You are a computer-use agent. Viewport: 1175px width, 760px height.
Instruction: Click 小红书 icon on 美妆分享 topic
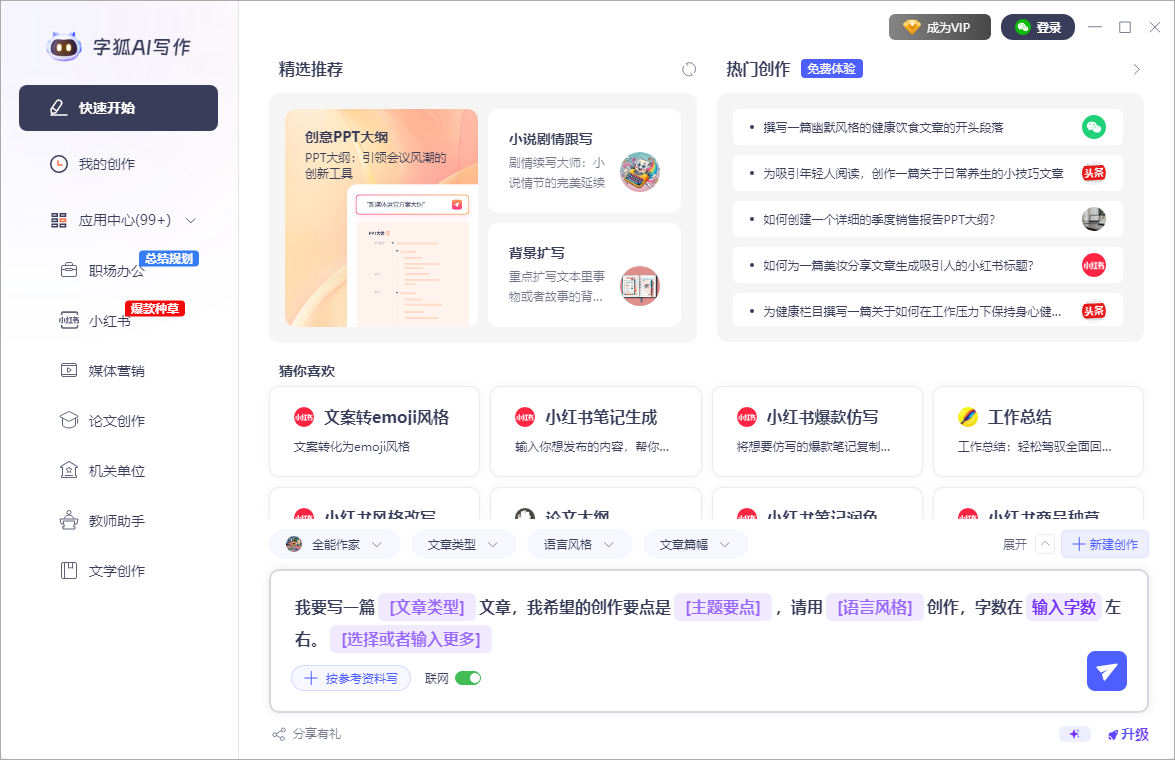coord(1094,265)
